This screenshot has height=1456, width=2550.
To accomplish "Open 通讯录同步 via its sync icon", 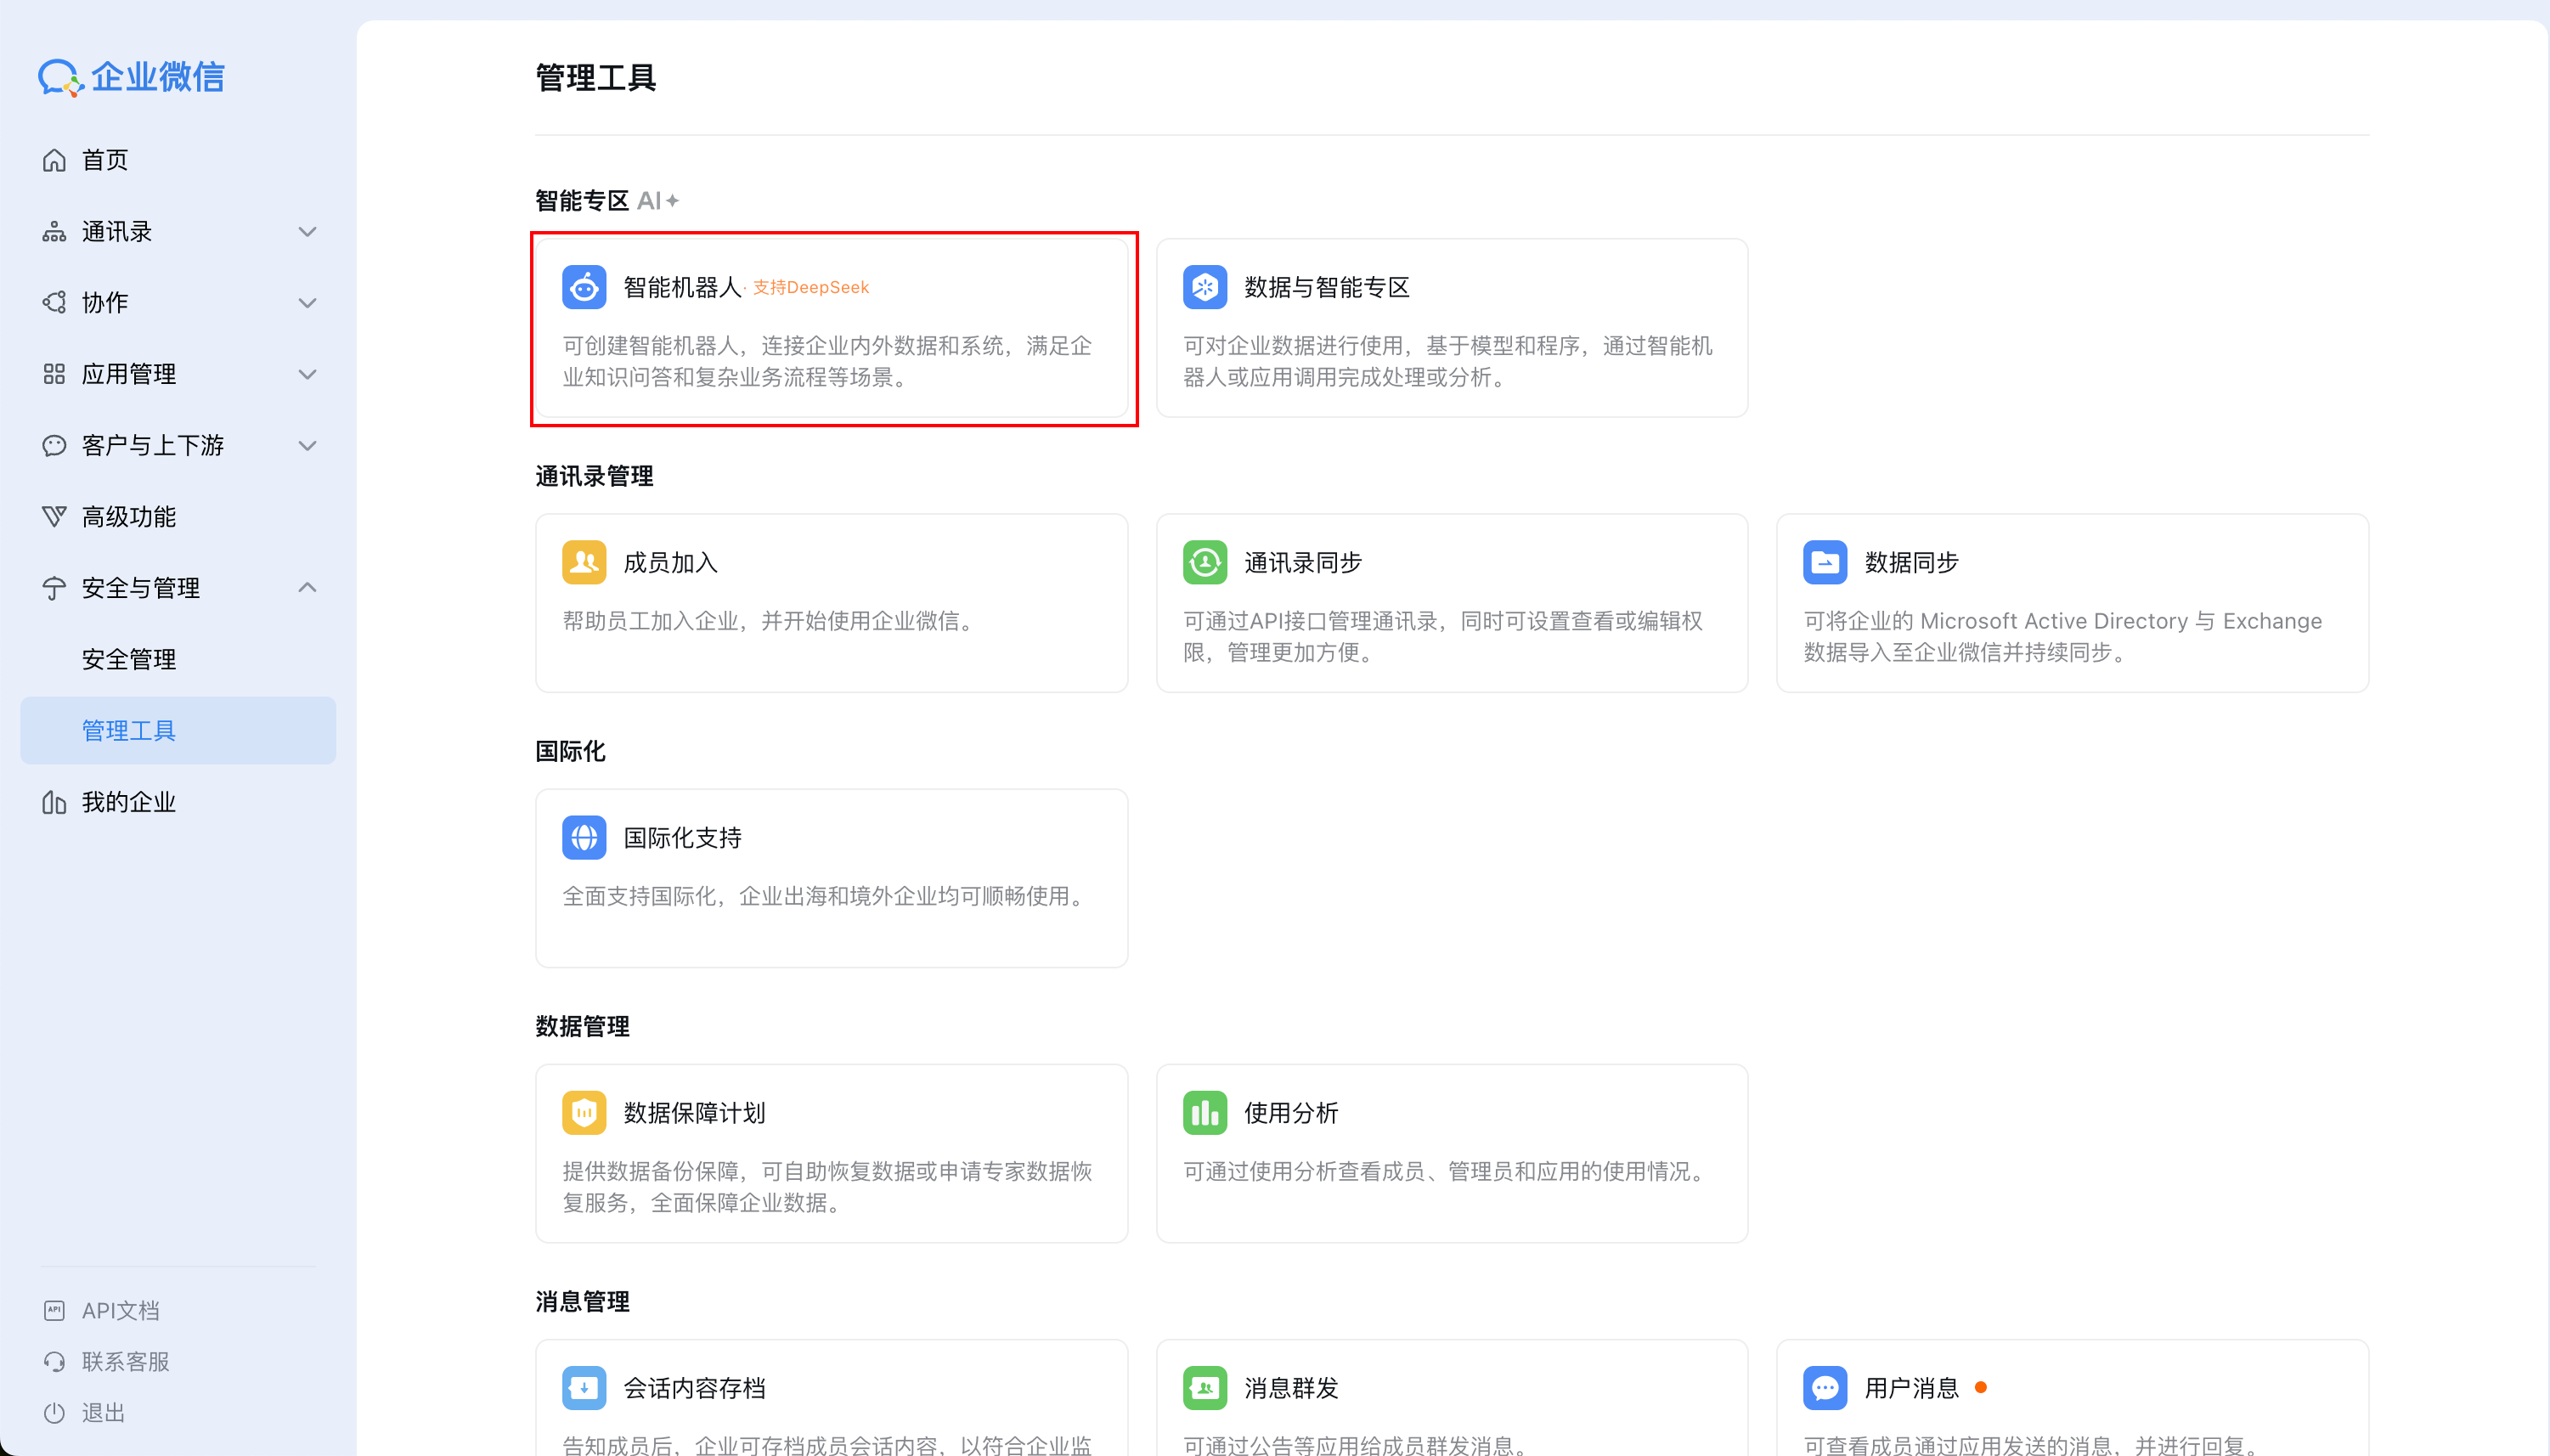I will coord(1205,562).
